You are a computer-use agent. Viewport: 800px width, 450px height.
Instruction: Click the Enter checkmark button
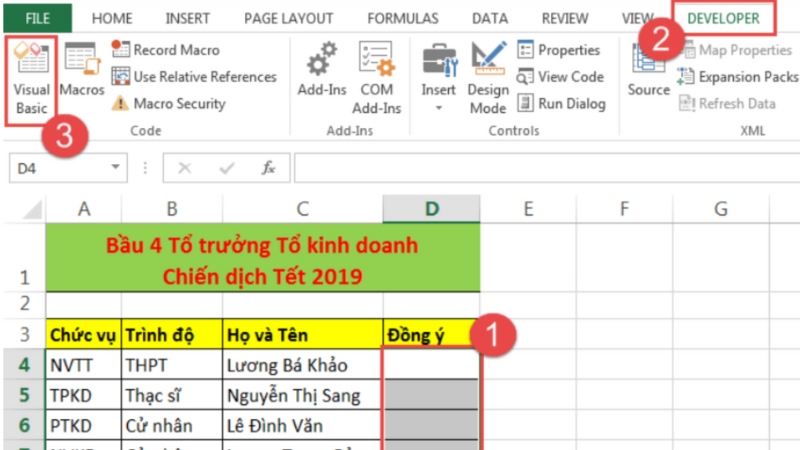[x=227, y=168]
